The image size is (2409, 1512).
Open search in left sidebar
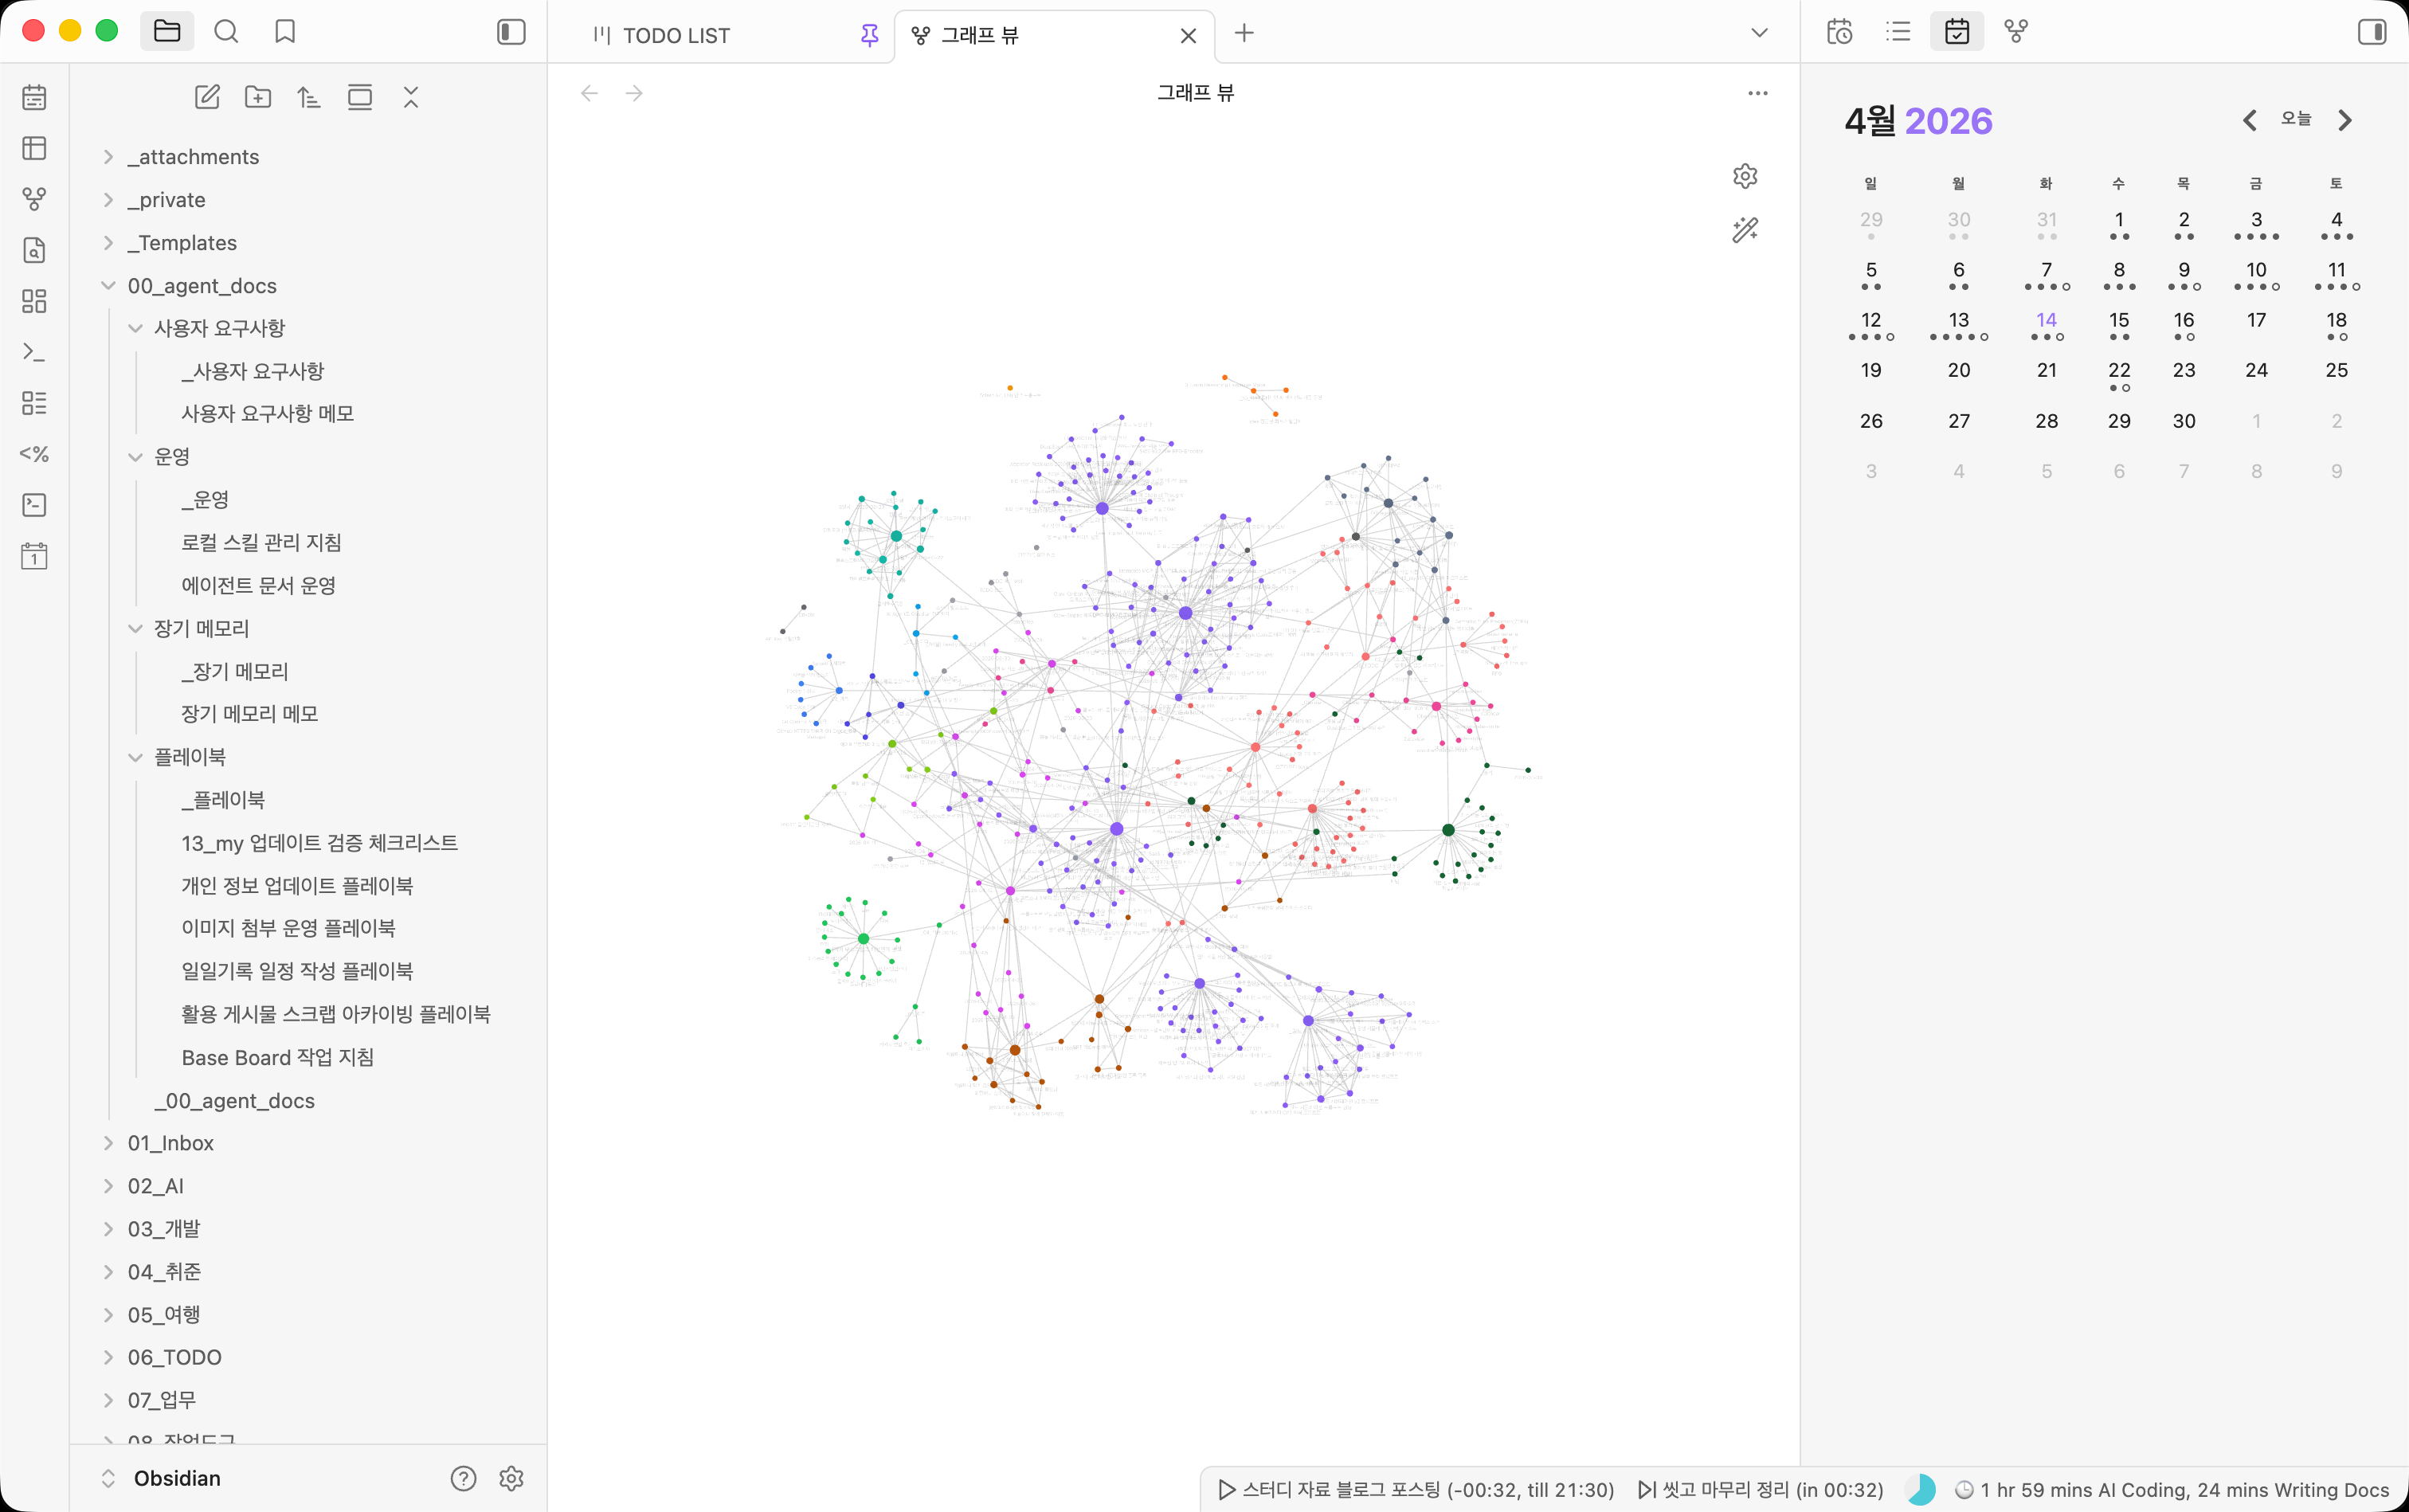(x=226, y=32)
